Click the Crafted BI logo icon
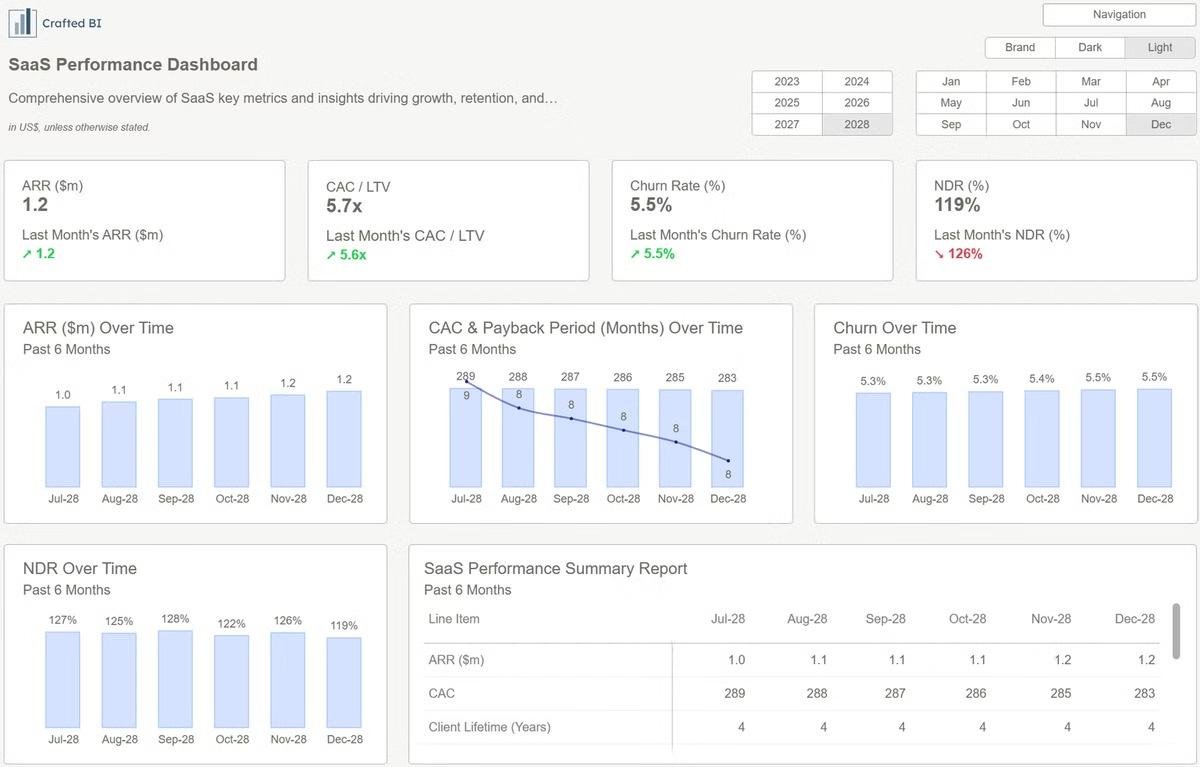 (x=22, y=22)
